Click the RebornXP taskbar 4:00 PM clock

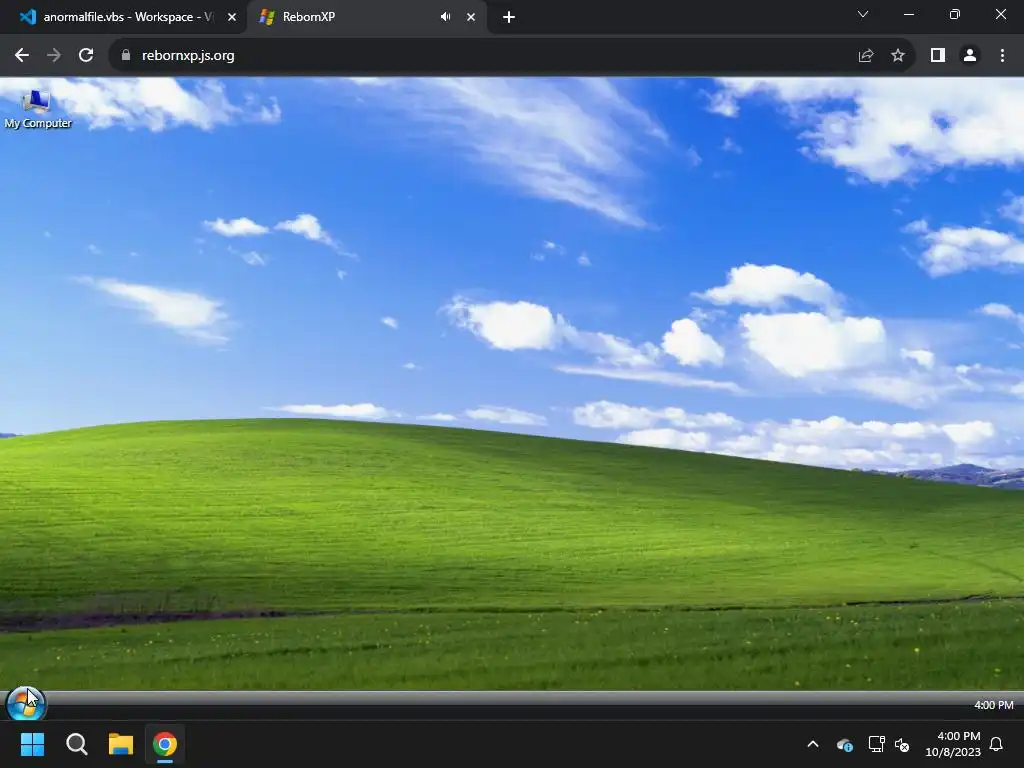tap(993, 705)
